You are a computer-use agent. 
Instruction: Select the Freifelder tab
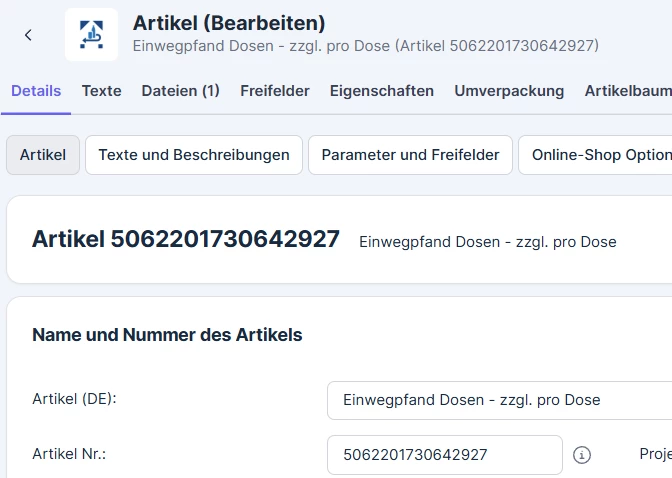(x=275, y=91)
